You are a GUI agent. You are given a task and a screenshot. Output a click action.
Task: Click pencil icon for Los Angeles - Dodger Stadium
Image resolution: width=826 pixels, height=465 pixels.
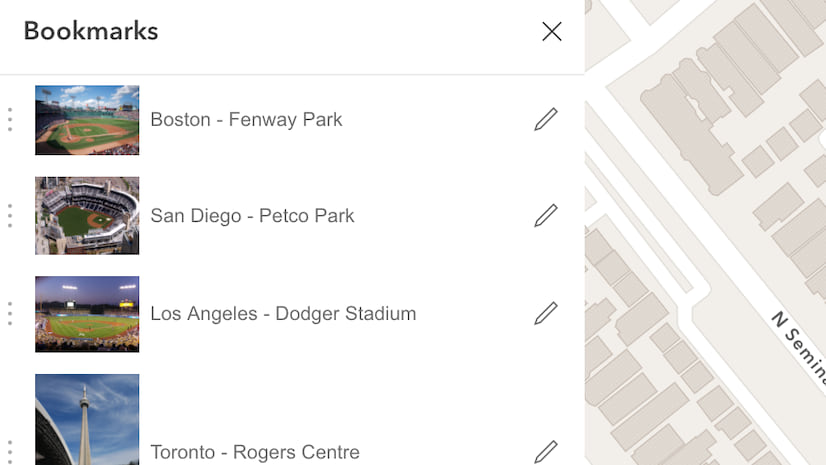click(x=545, y=314)
